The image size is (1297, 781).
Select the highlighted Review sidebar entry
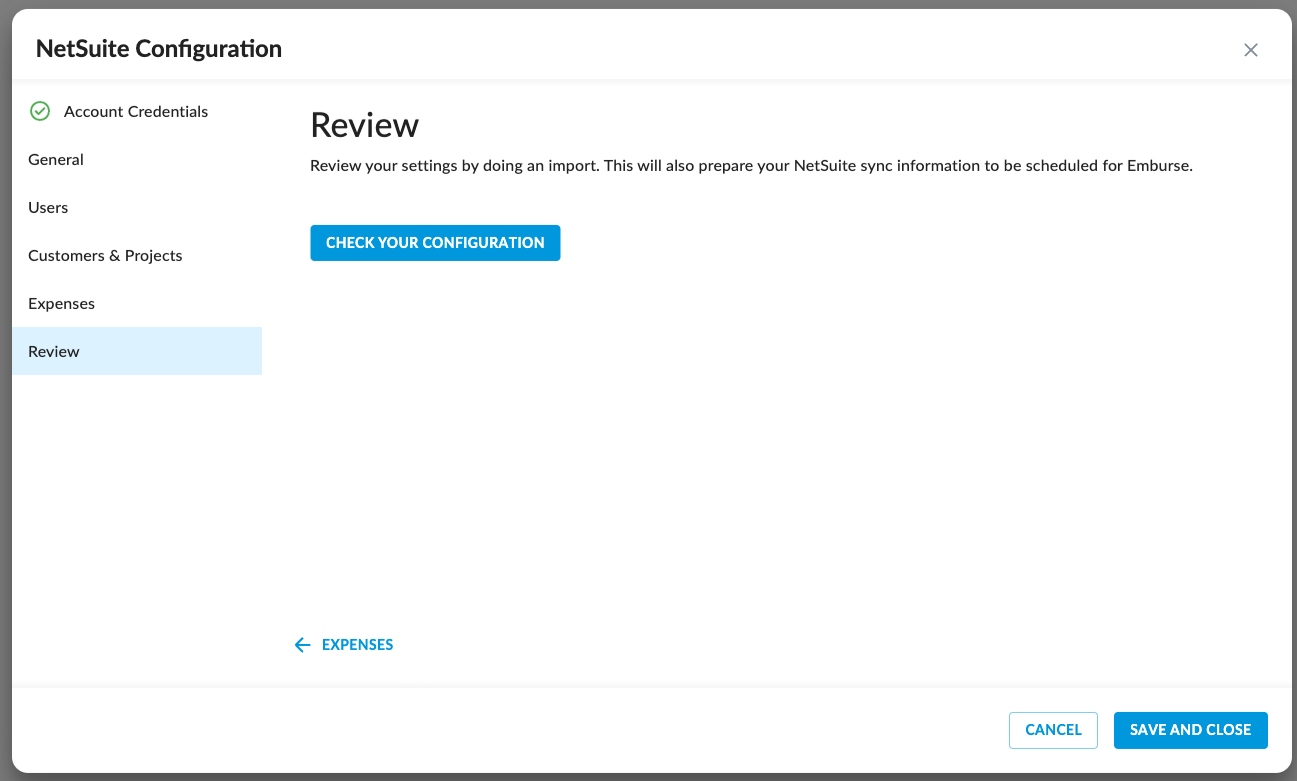click(x=54, y=351)
